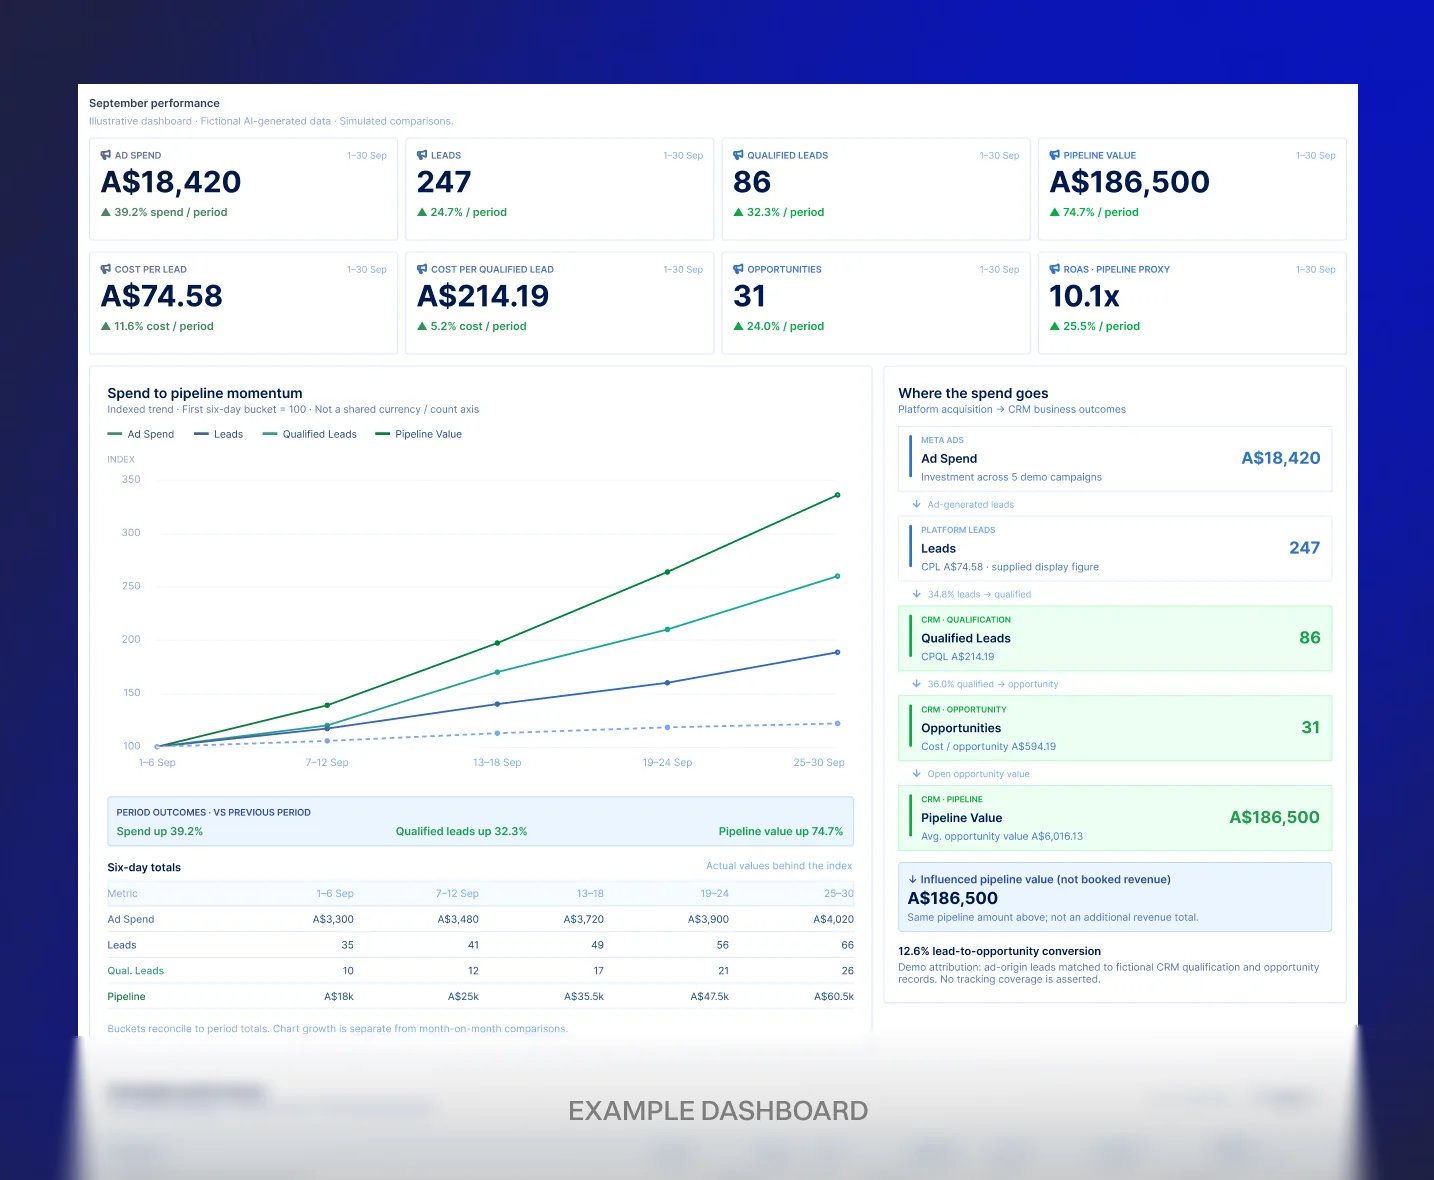Viewport: 1434px width, 1180px height.
Task: Click the A$186,500 influenced pipeline amount
Action: (x=952, y=898)
